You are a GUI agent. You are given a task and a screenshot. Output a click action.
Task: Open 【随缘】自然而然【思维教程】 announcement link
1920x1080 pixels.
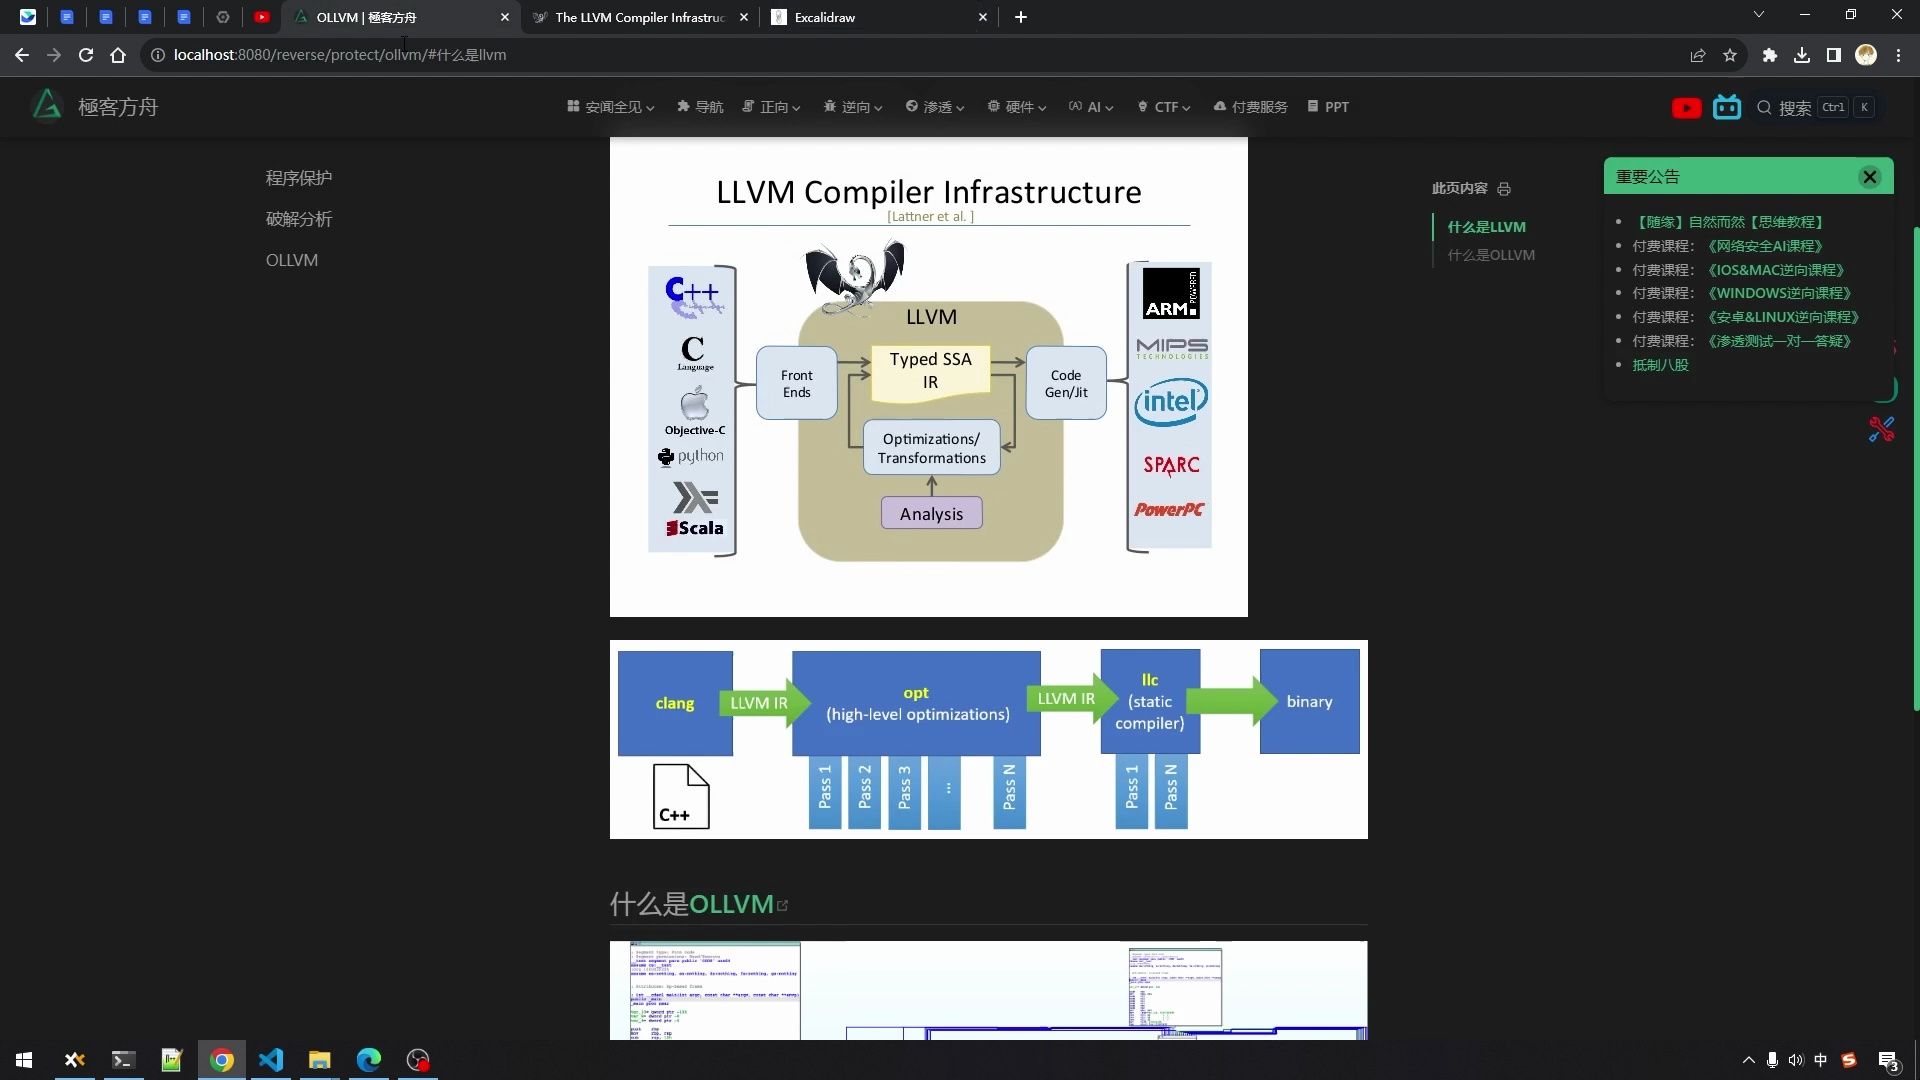pyautogui.click(x=1729, y=222)
